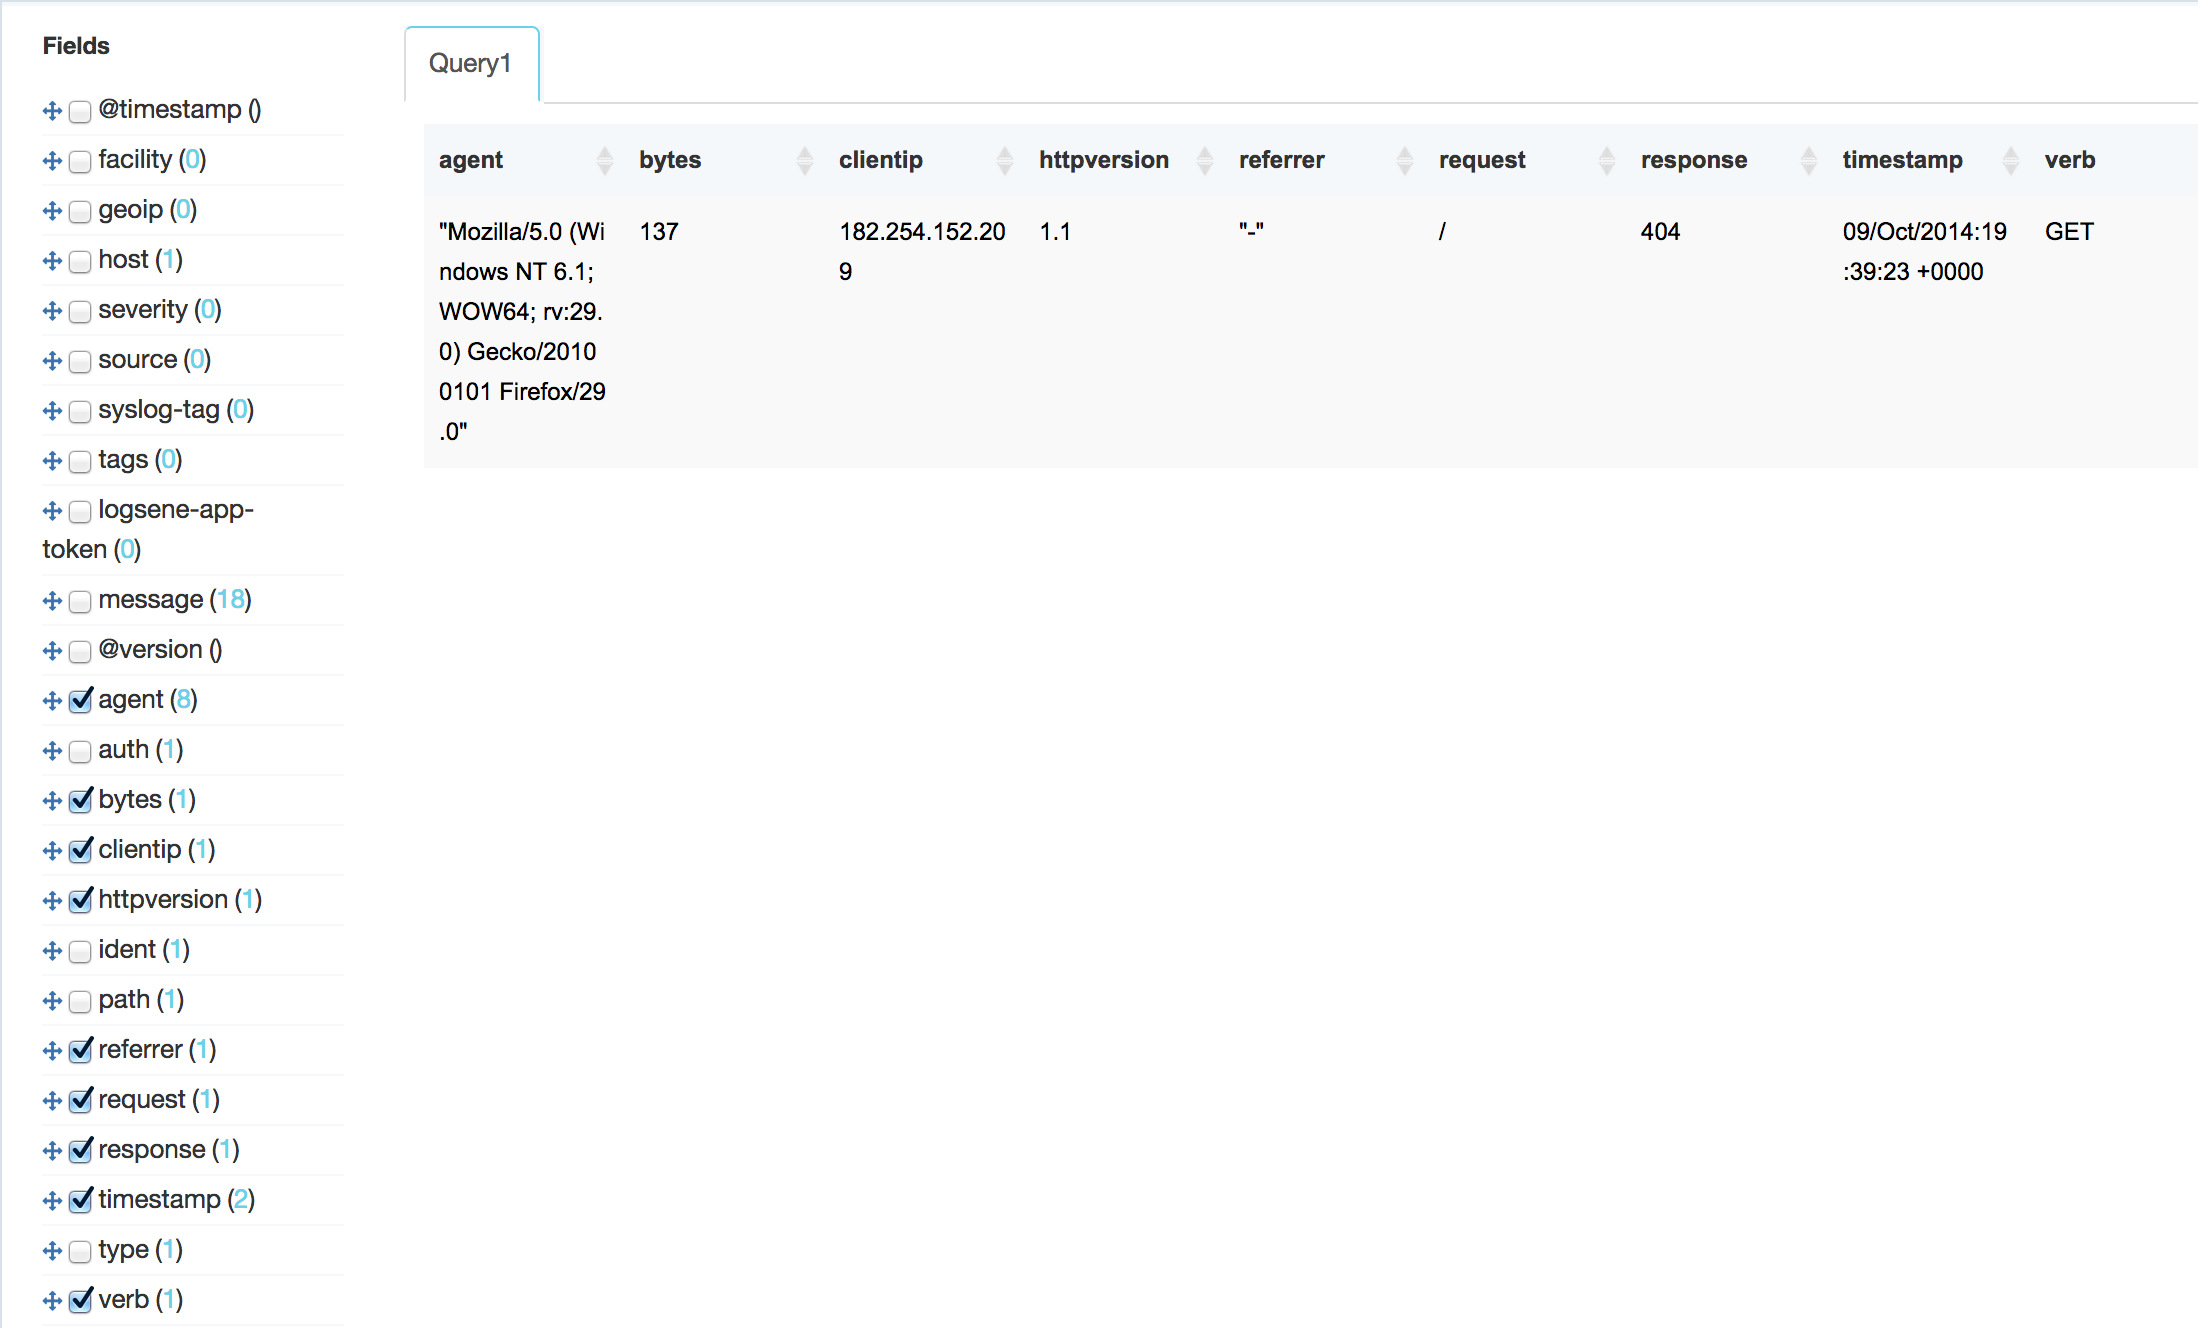Click the move icon beside facility field

click(52, 160)
